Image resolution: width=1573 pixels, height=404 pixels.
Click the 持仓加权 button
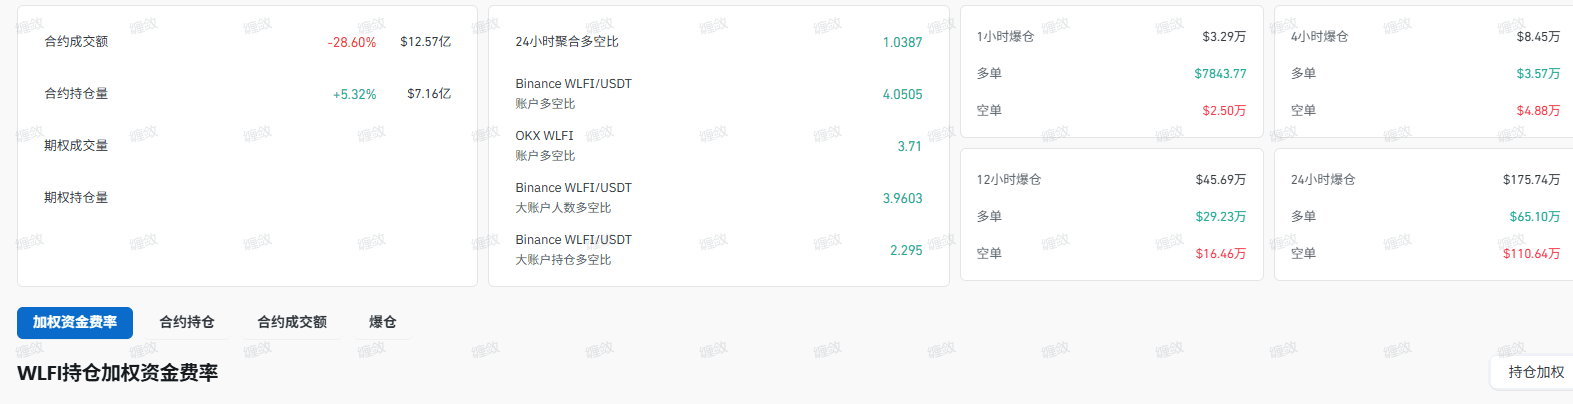click(1535, 372)
